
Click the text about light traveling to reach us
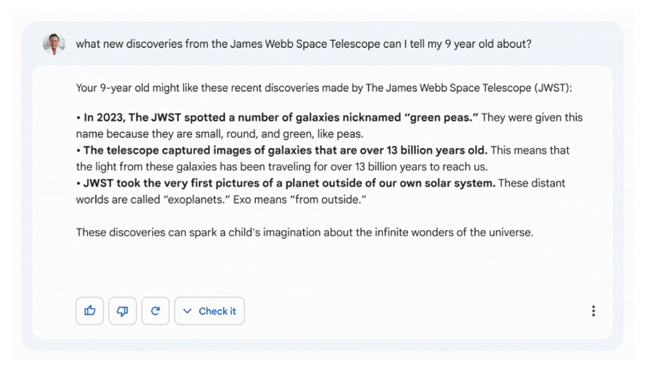click(x=282, y=167)
